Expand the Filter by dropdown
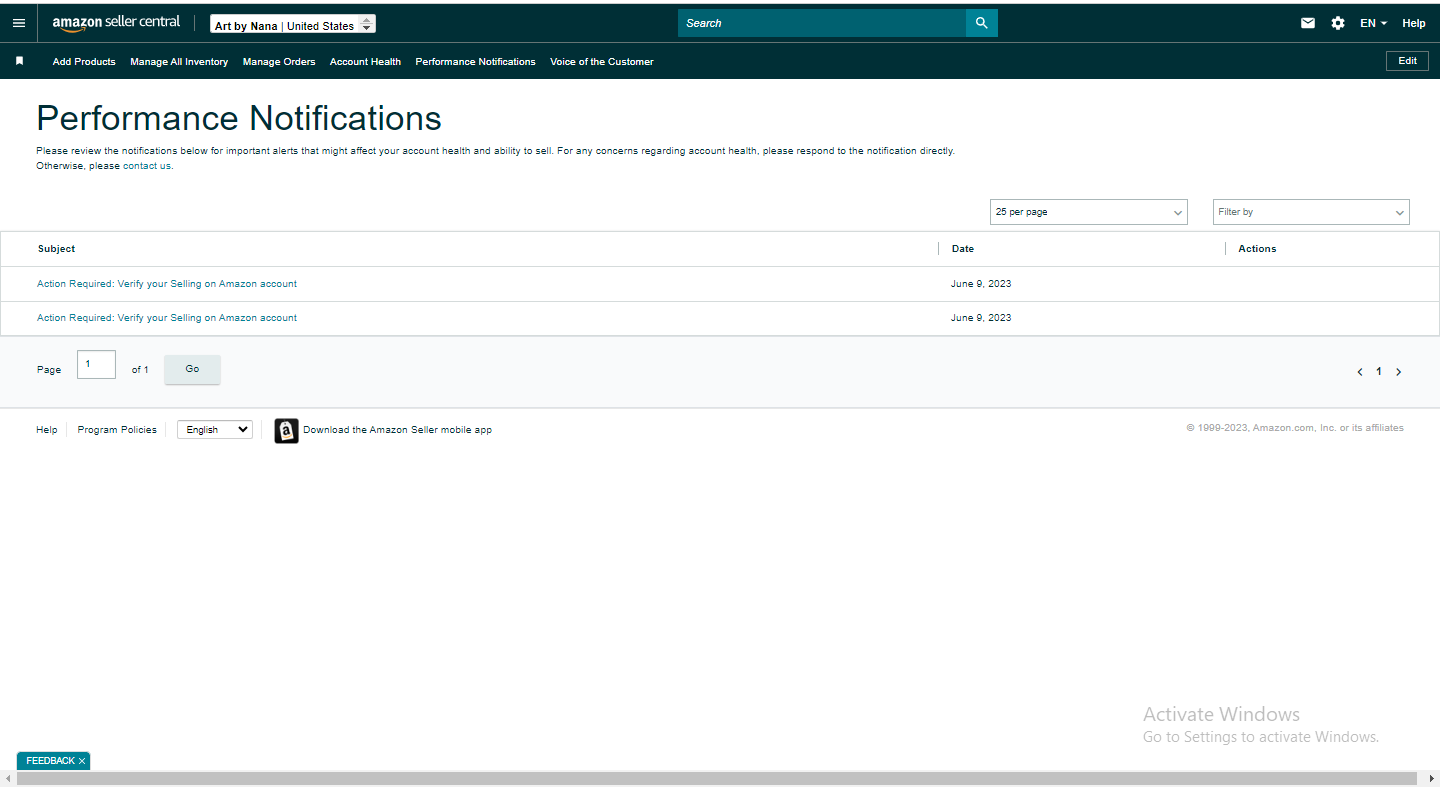Screen dimensions: 1440x787 click(1311, 212)
